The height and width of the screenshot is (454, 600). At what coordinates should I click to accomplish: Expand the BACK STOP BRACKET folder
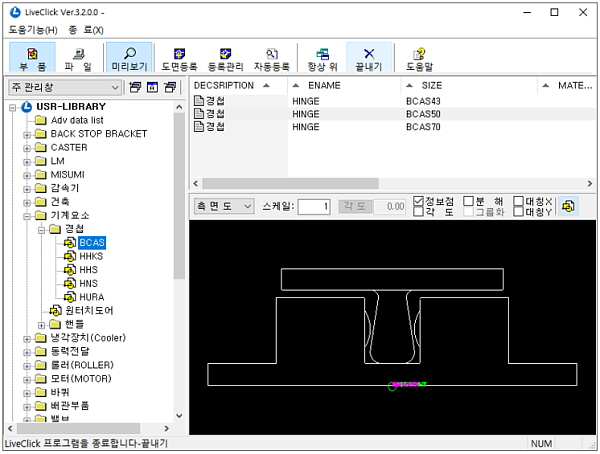[x=27, y=135]
